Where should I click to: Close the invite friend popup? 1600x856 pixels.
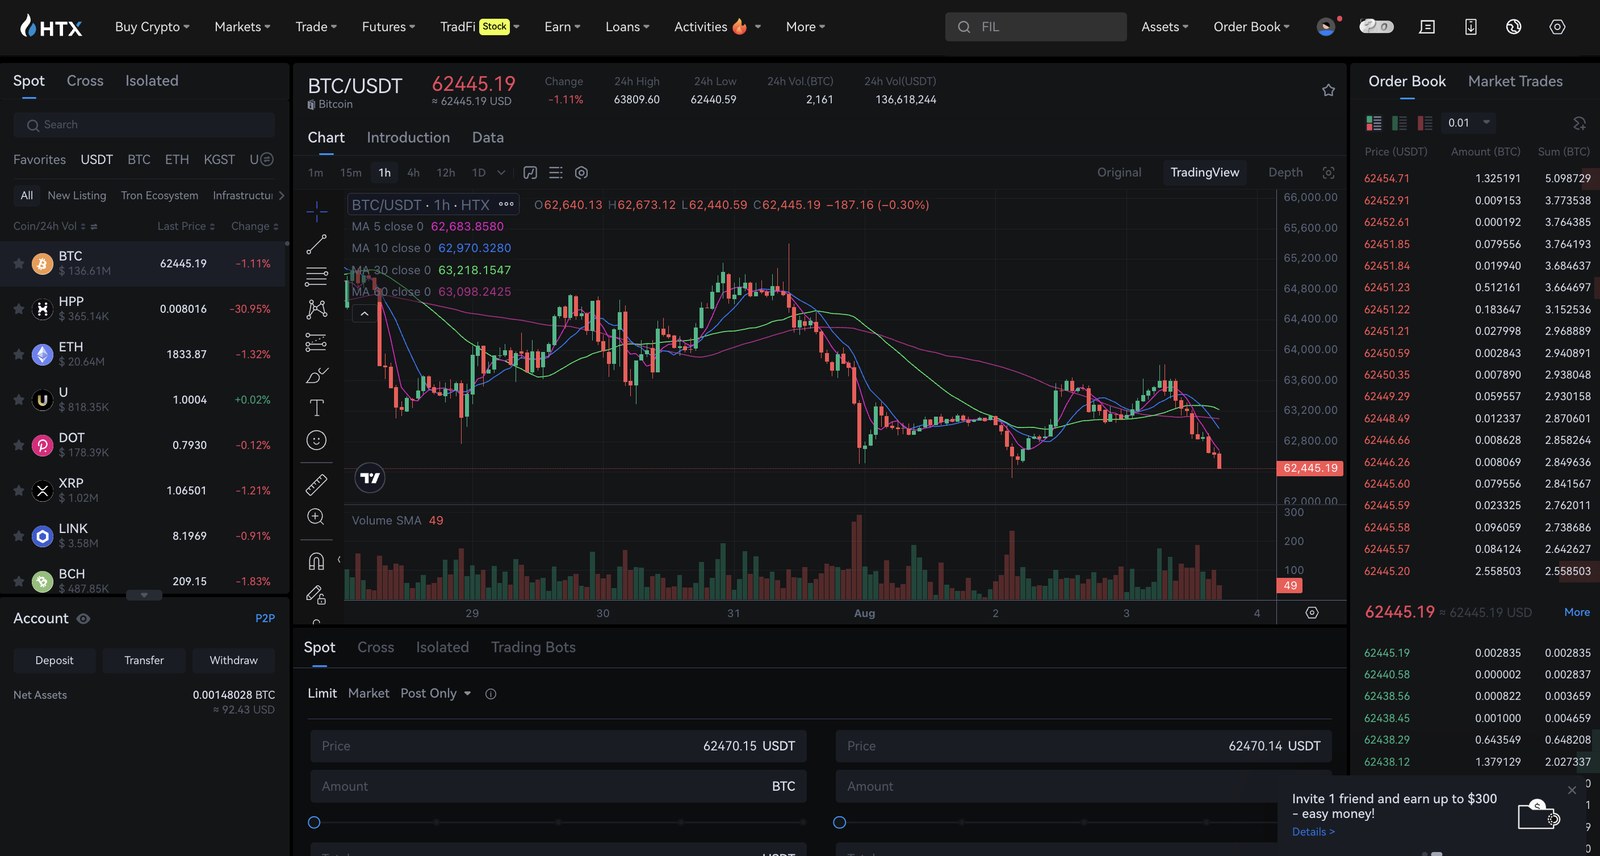(1572, 790)
